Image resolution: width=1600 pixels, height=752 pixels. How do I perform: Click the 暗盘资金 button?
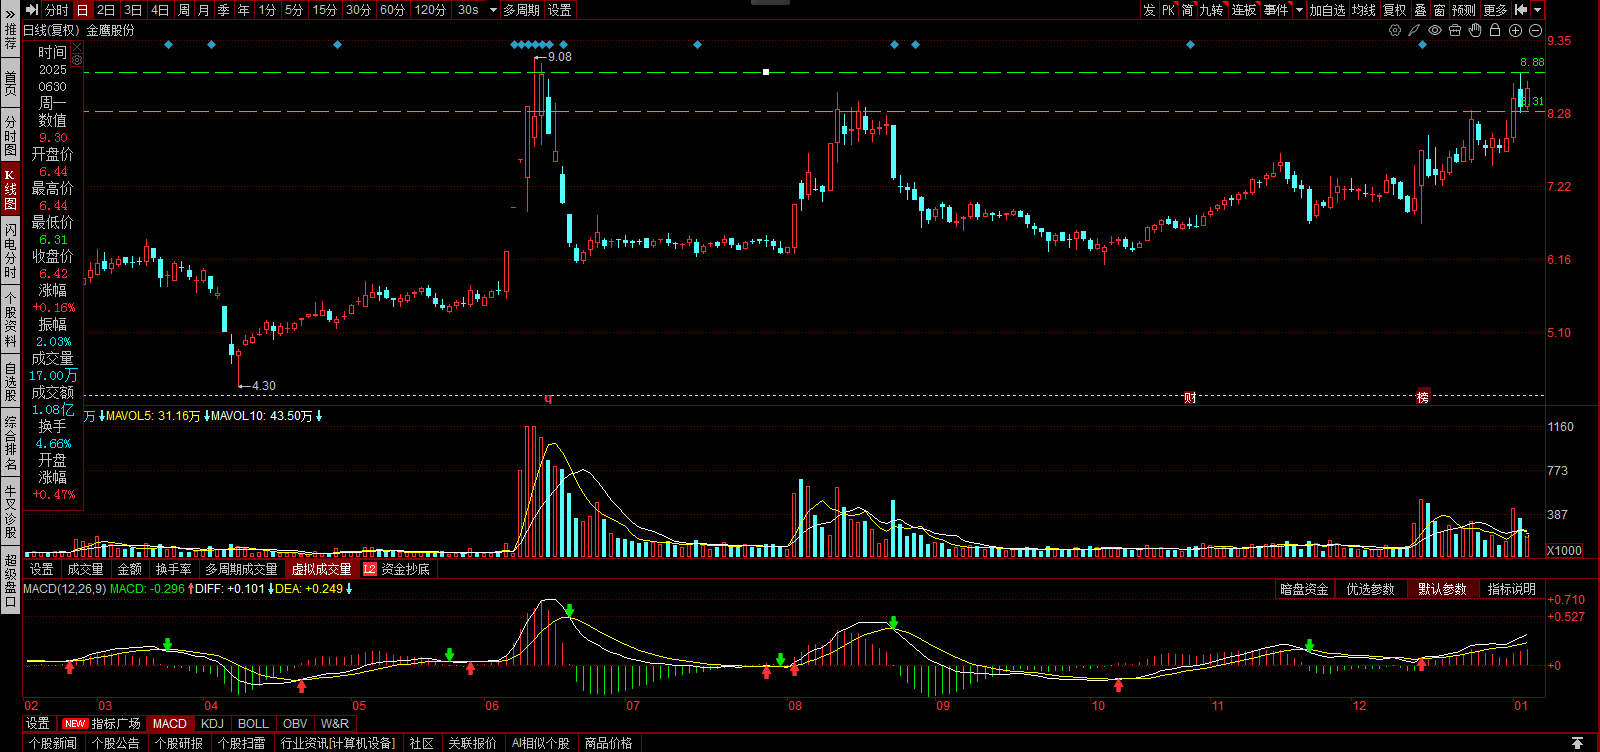(1304, 589)
